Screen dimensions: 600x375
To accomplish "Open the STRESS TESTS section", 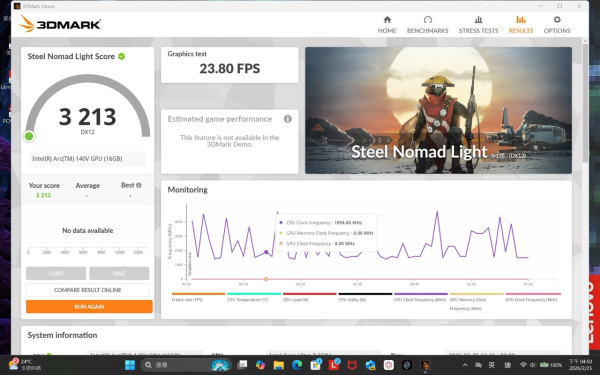I will click(x=478, y=25).
